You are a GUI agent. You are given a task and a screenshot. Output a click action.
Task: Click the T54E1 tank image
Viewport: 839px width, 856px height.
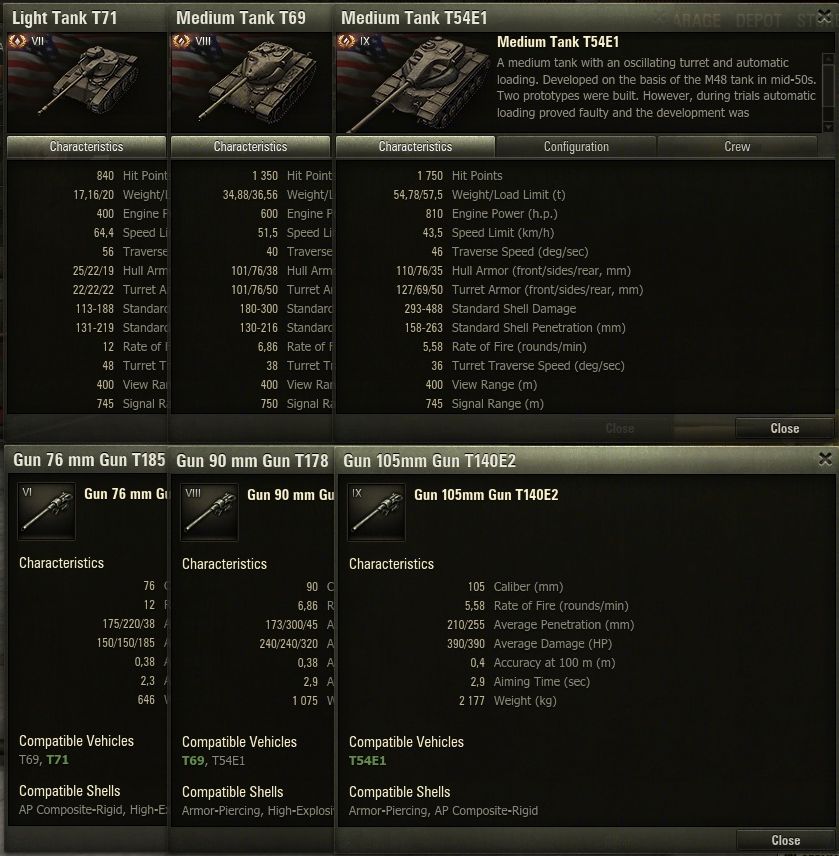(414, 82)
